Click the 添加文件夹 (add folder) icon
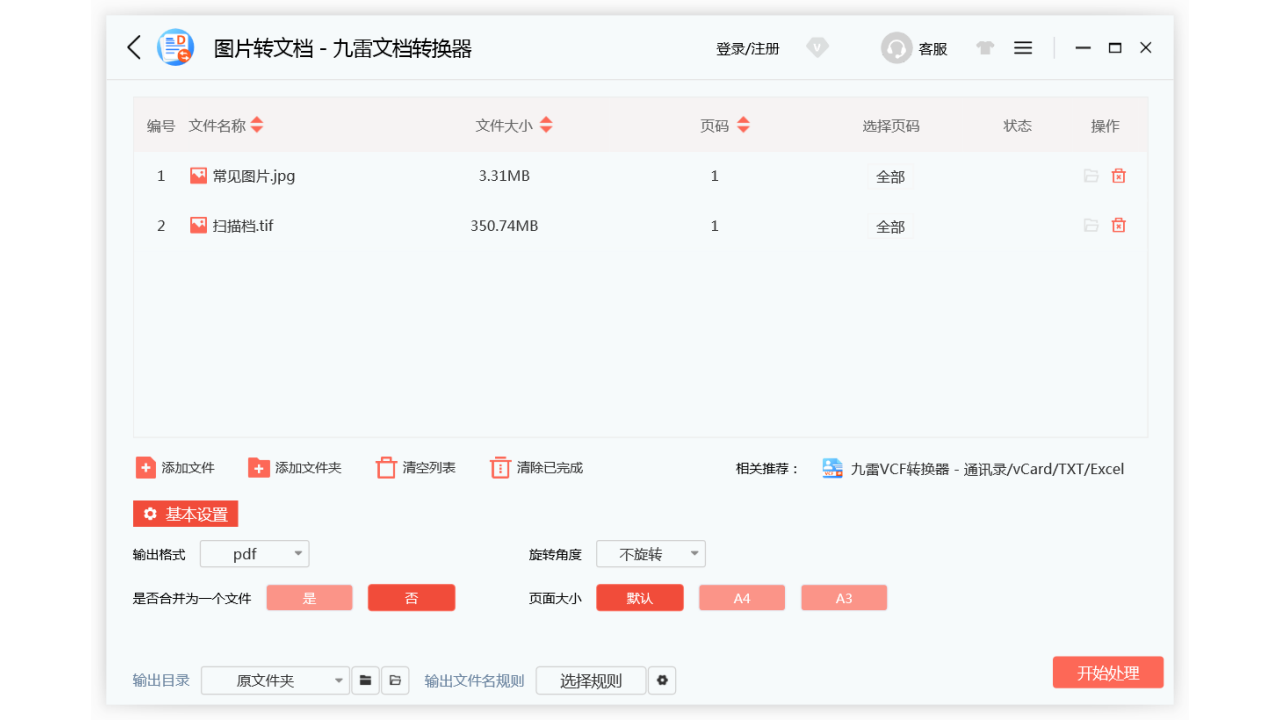This screenshot has height=720, width=1280. [x=260, y=467]
